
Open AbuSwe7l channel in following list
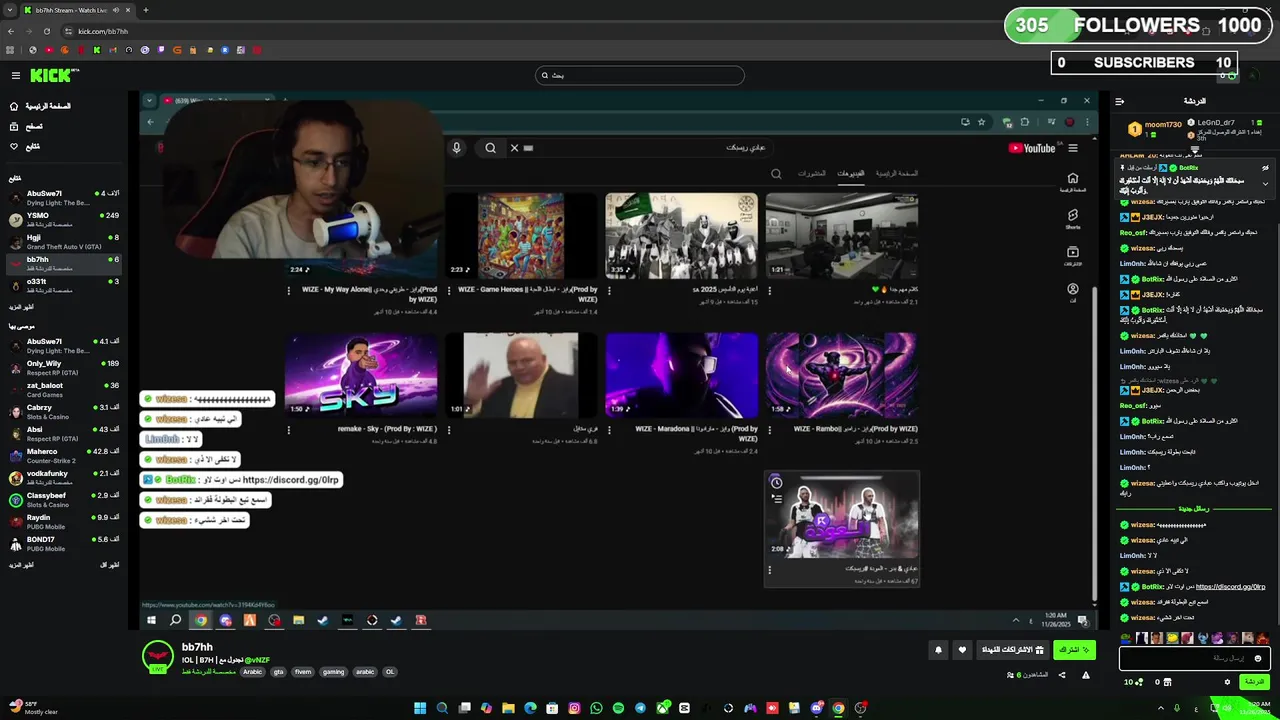coord(64,197)
